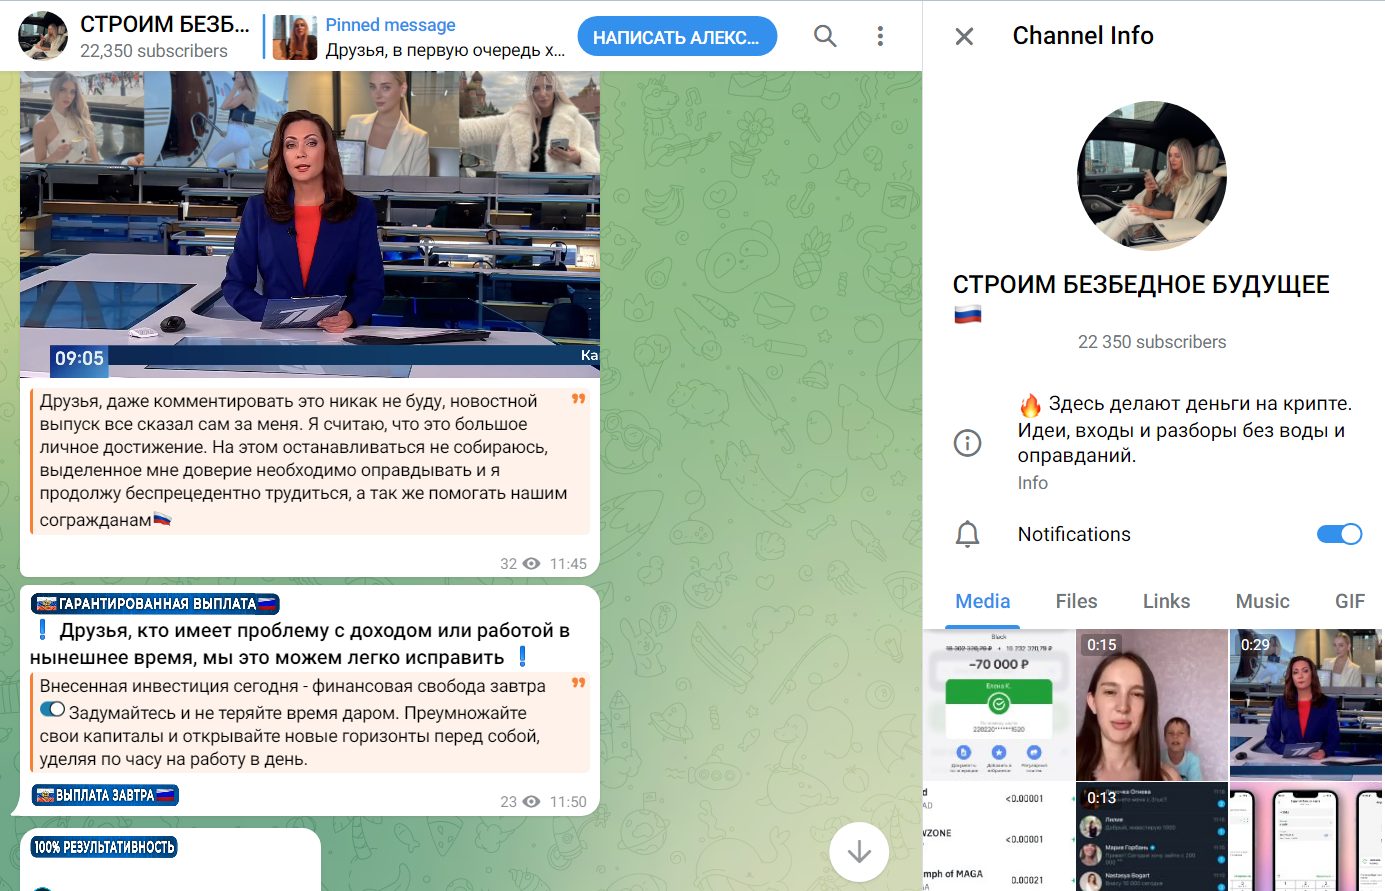Switch to the Files tab
Screen dimensions: 1385x891
(1076, 601)
